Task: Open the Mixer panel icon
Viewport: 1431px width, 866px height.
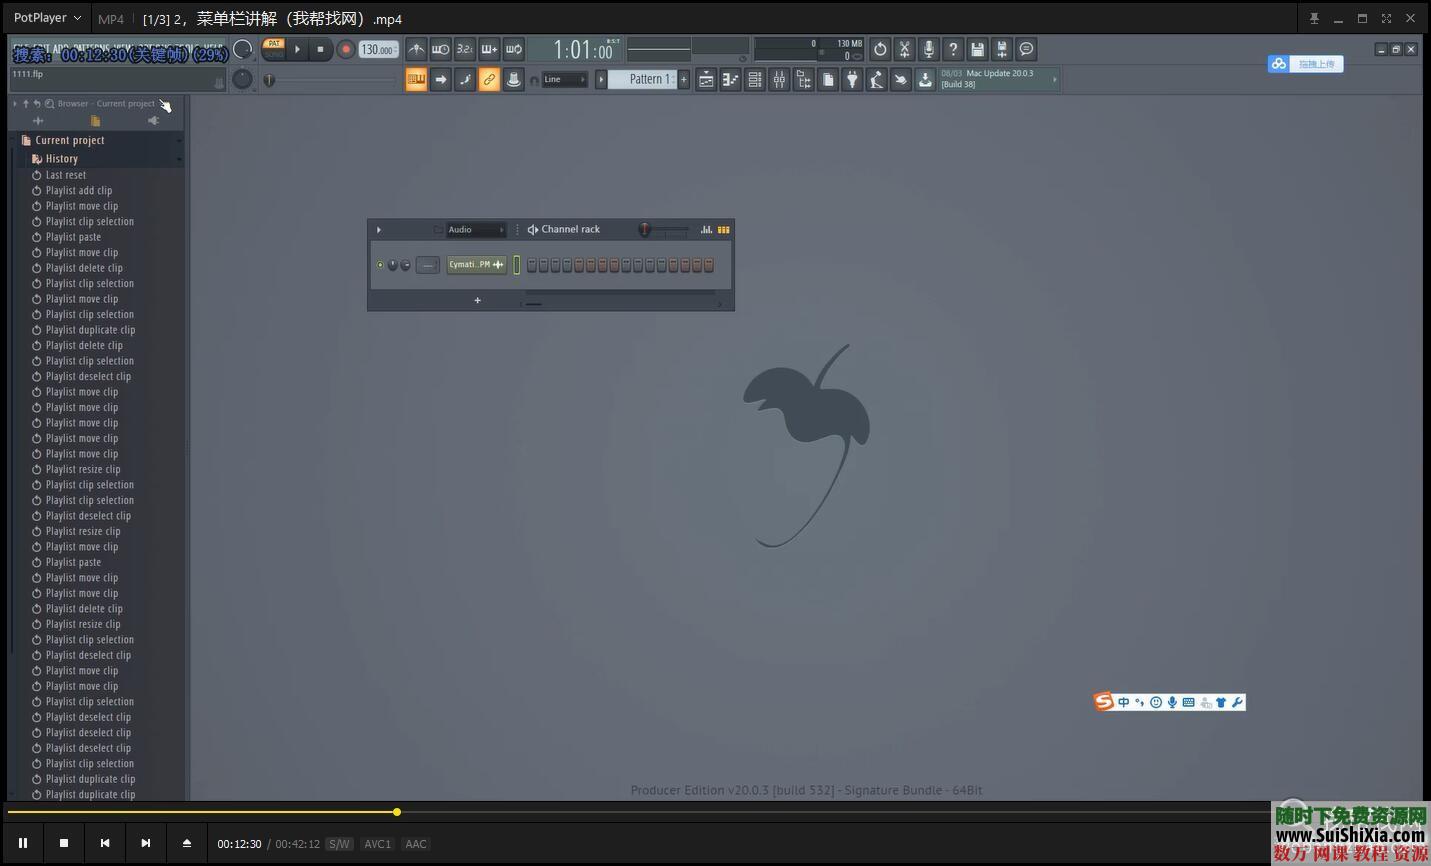Action: (x=780, y=79)
